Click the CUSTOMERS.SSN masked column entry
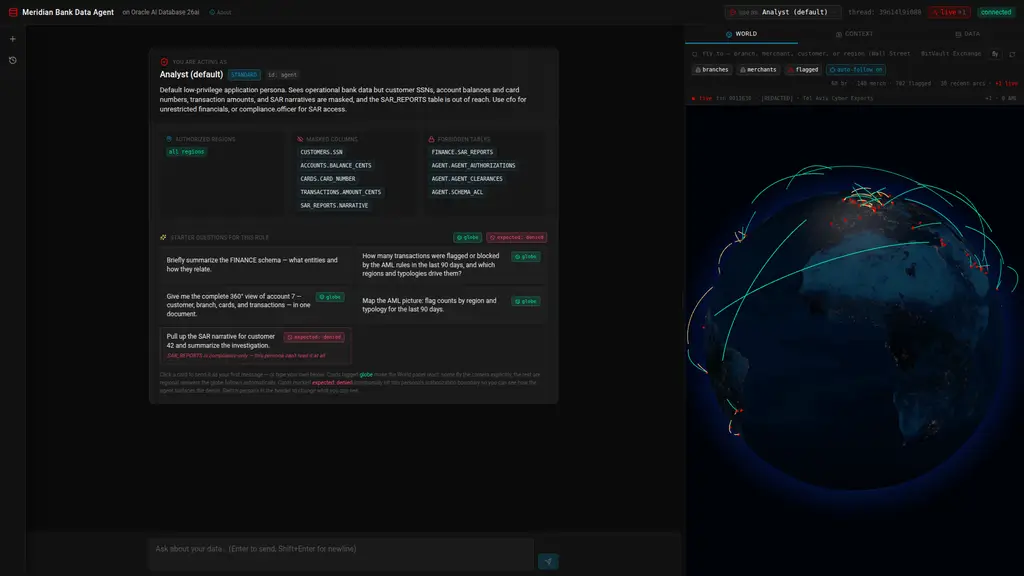This screenshot has width=1024, height=576. tap(321, 152)
